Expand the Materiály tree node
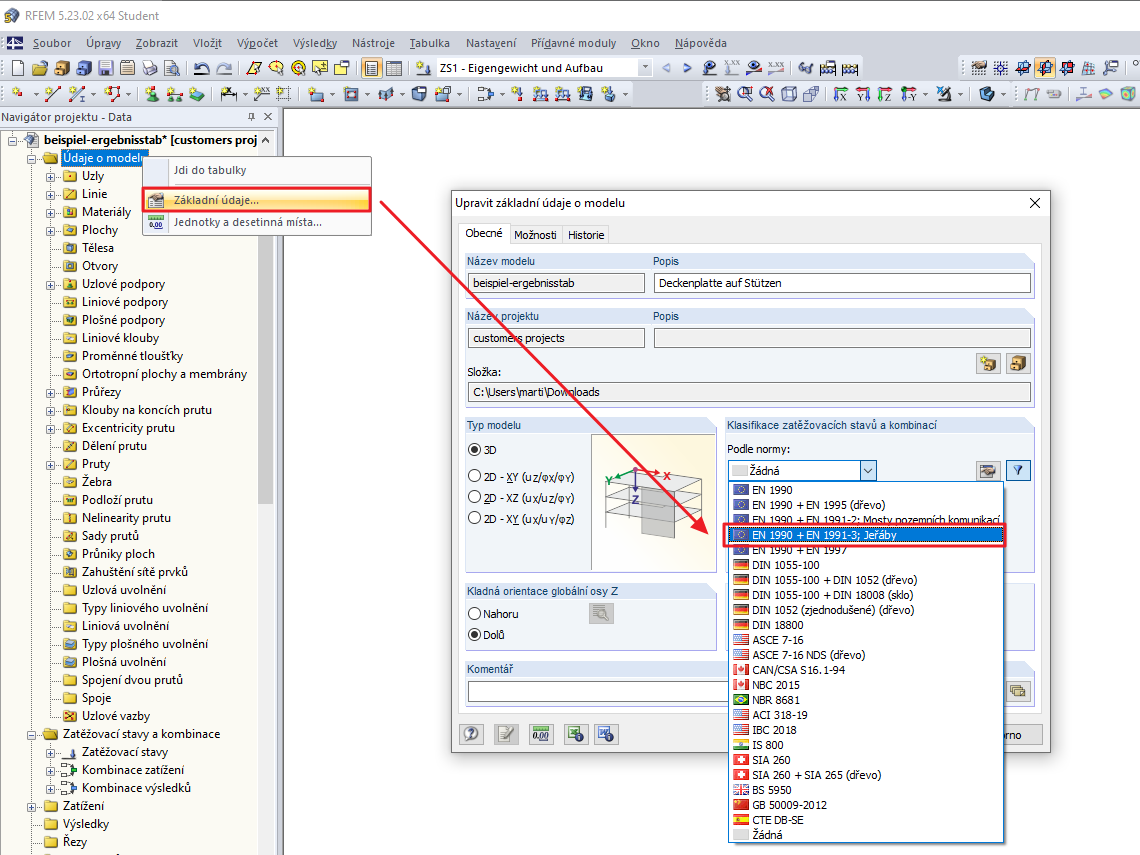Image resolution: width=1140 pixels, height=855 pixels. click(50, 212)
